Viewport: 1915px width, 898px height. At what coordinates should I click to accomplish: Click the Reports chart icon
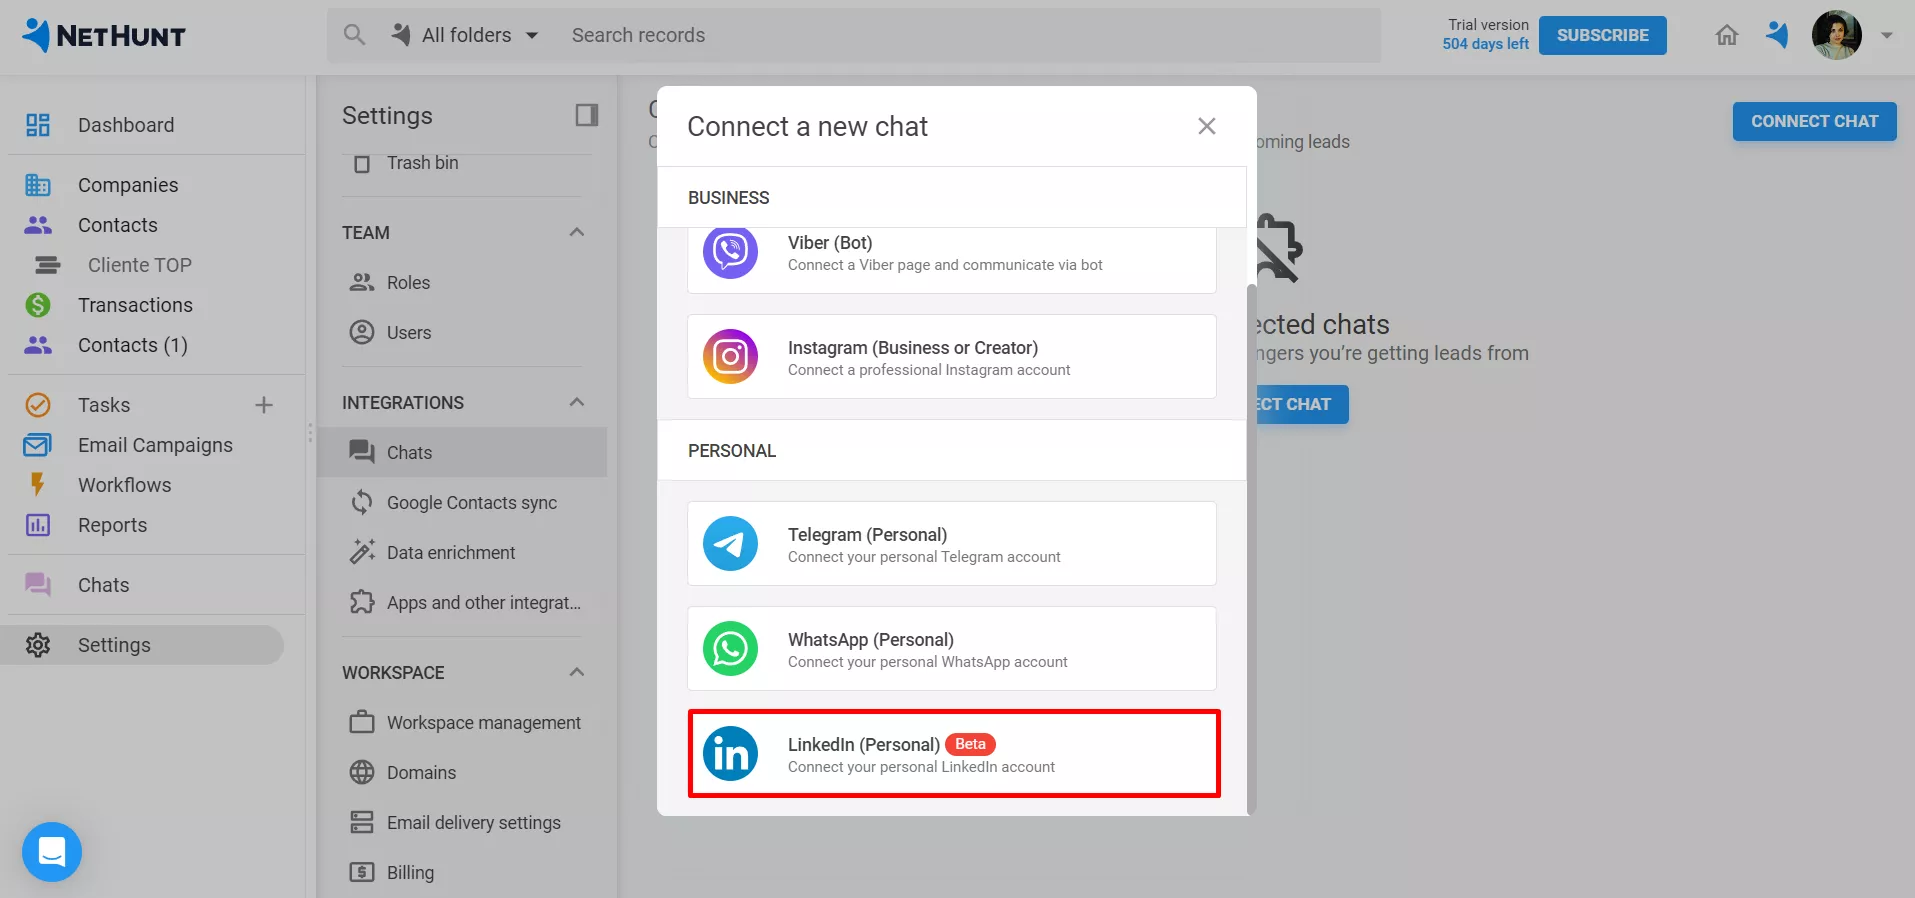(x=38, y=525)
